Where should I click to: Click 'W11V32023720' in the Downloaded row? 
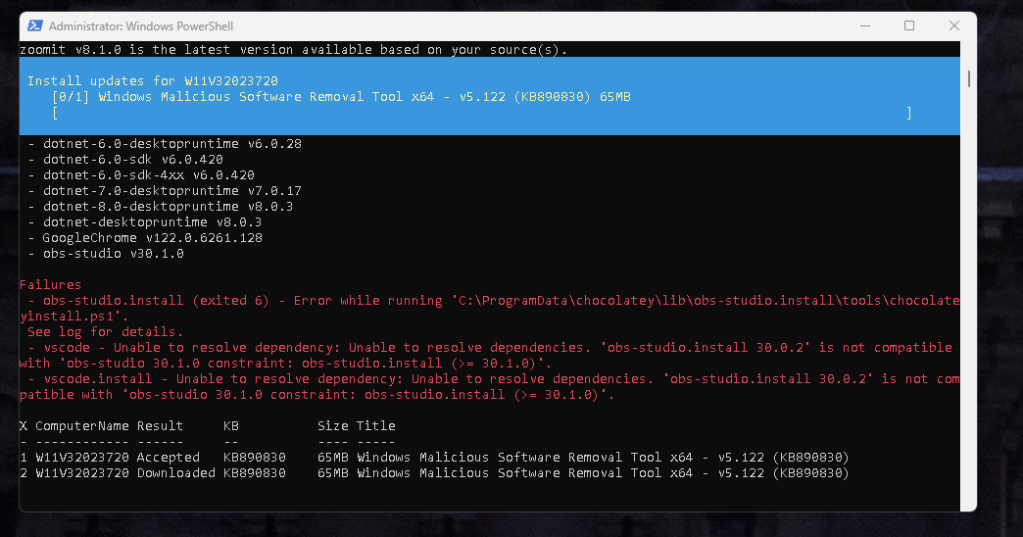pyautogui.click(x=82, y=472)
